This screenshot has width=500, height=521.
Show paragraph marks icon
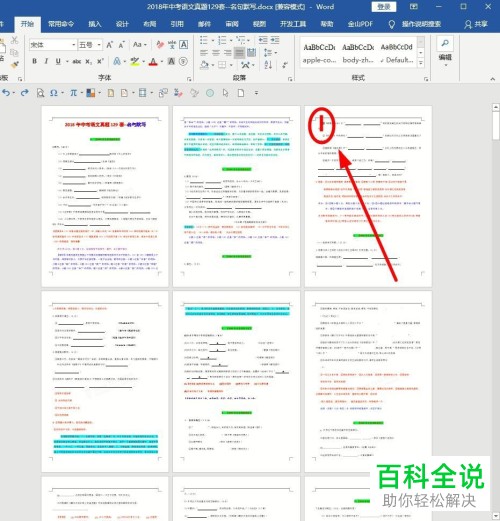click(285, 65)
